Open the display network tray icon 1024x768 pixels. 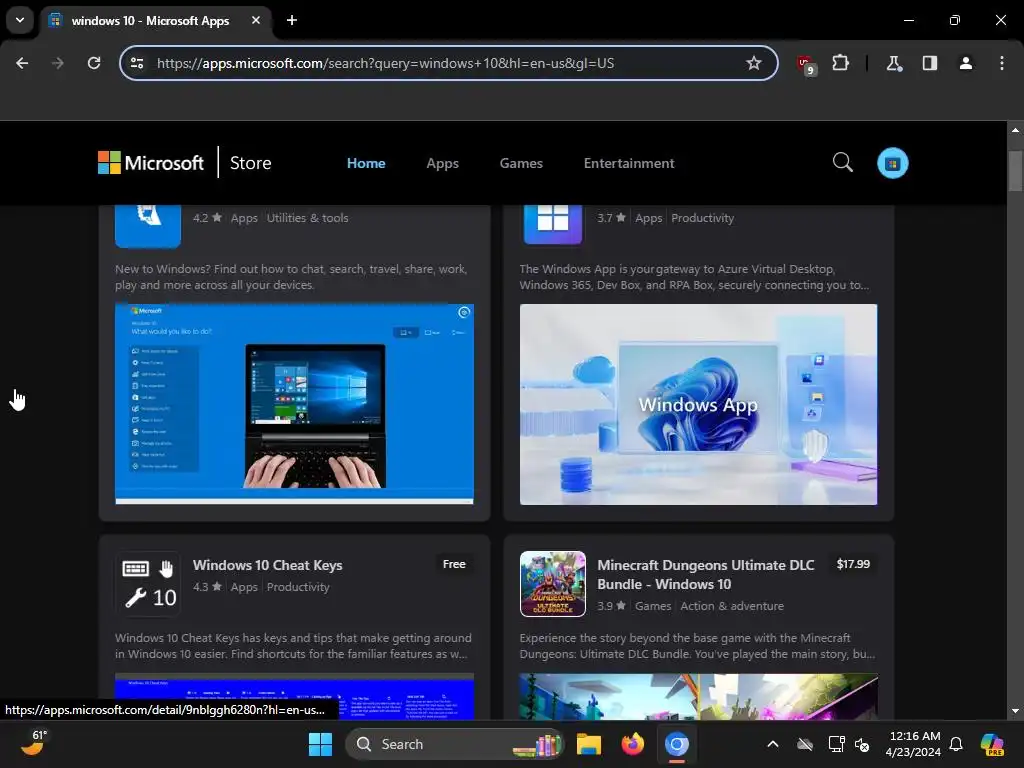click(x=836, y=744)
